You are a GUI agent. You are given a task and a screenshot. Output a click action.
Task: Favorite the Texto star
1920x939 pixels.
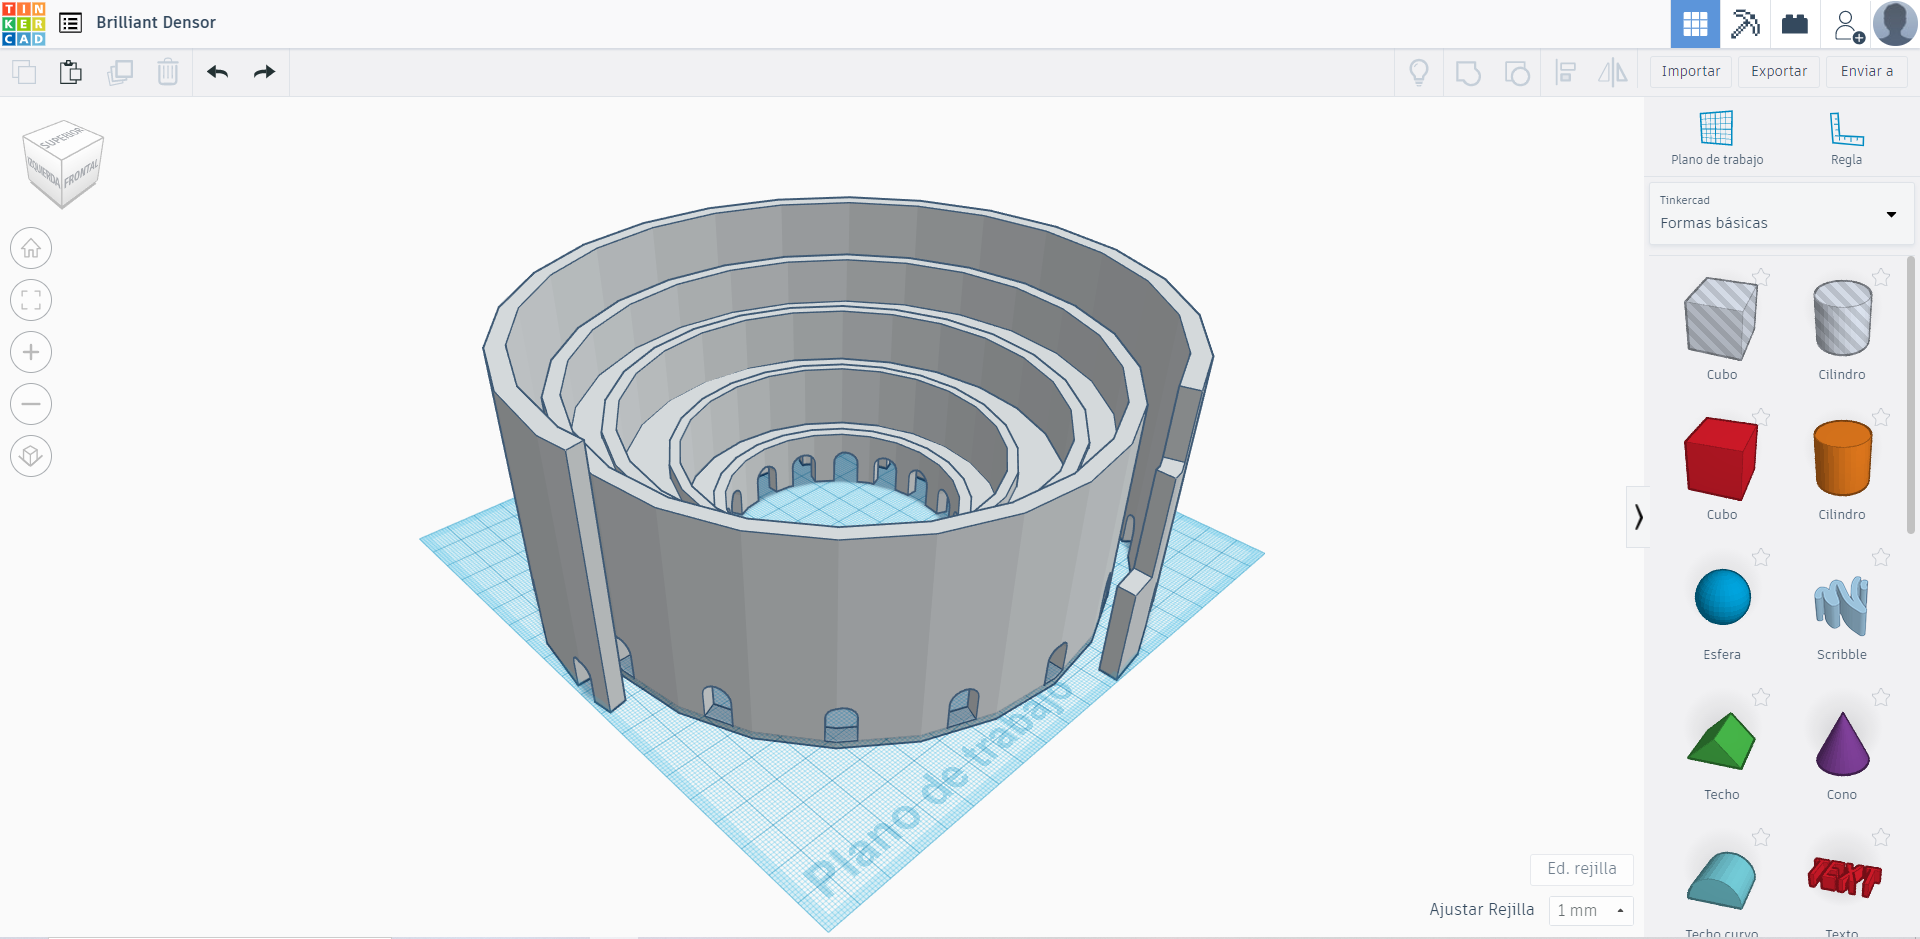[x=1881, y=837]
